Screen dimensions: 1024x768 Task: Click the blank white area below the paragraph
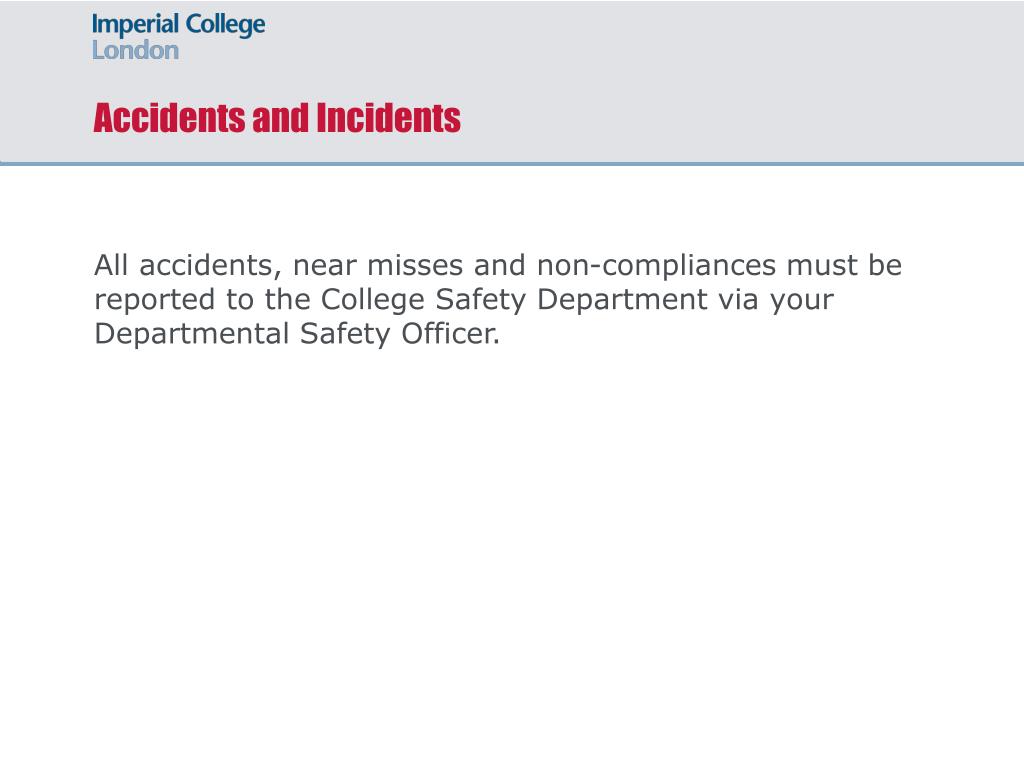pos(512,555)
